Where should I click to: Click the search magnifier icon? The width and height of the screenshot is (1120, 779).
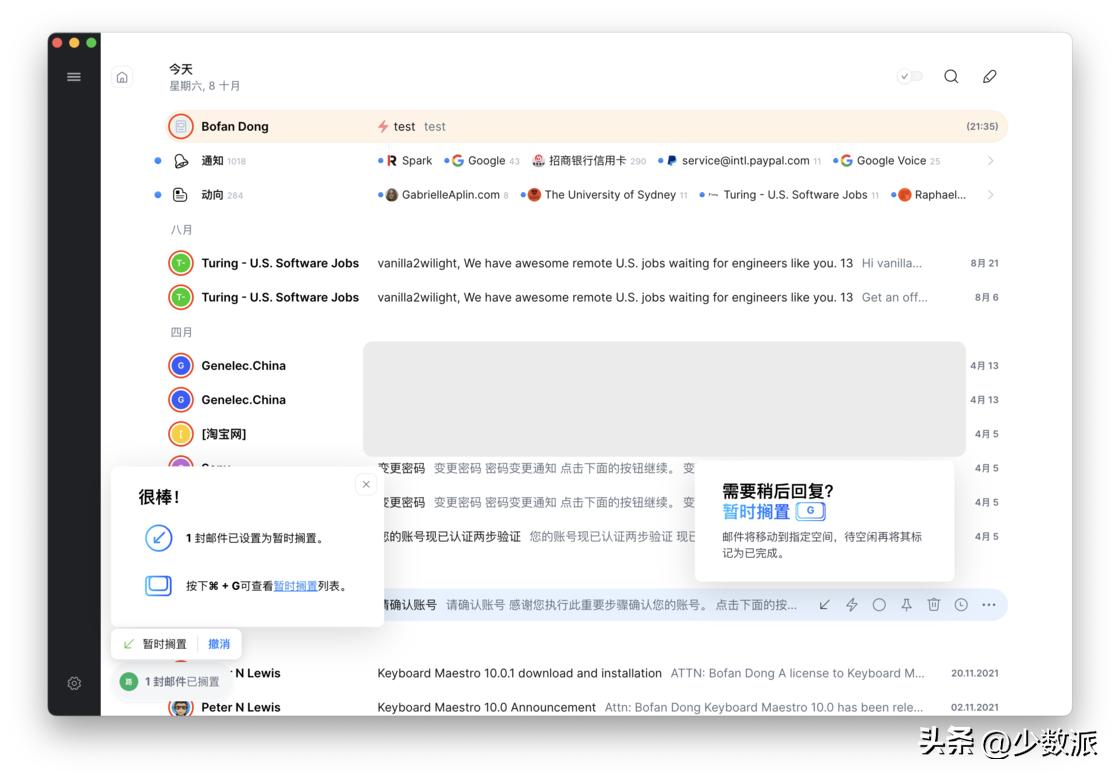(x=951, y=76)
